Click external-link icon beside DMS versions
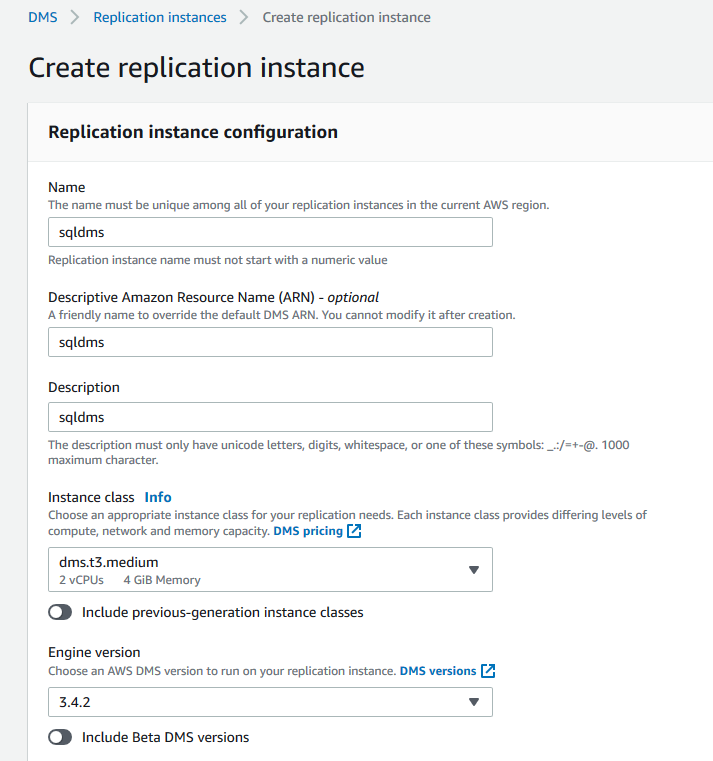The image size is (713, 761). pos(488,671)
